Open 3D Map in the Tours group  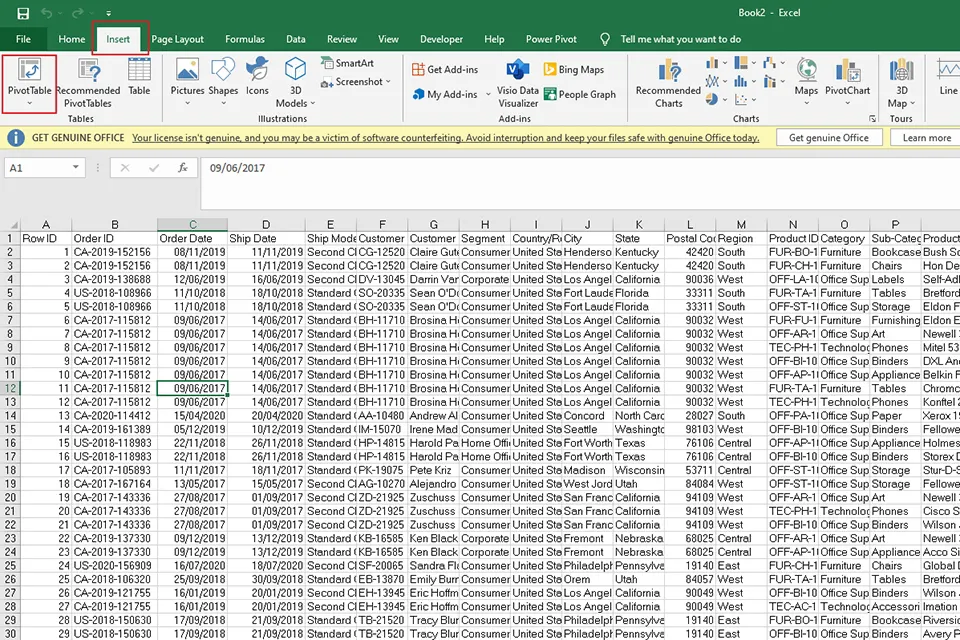click(901, 85)
